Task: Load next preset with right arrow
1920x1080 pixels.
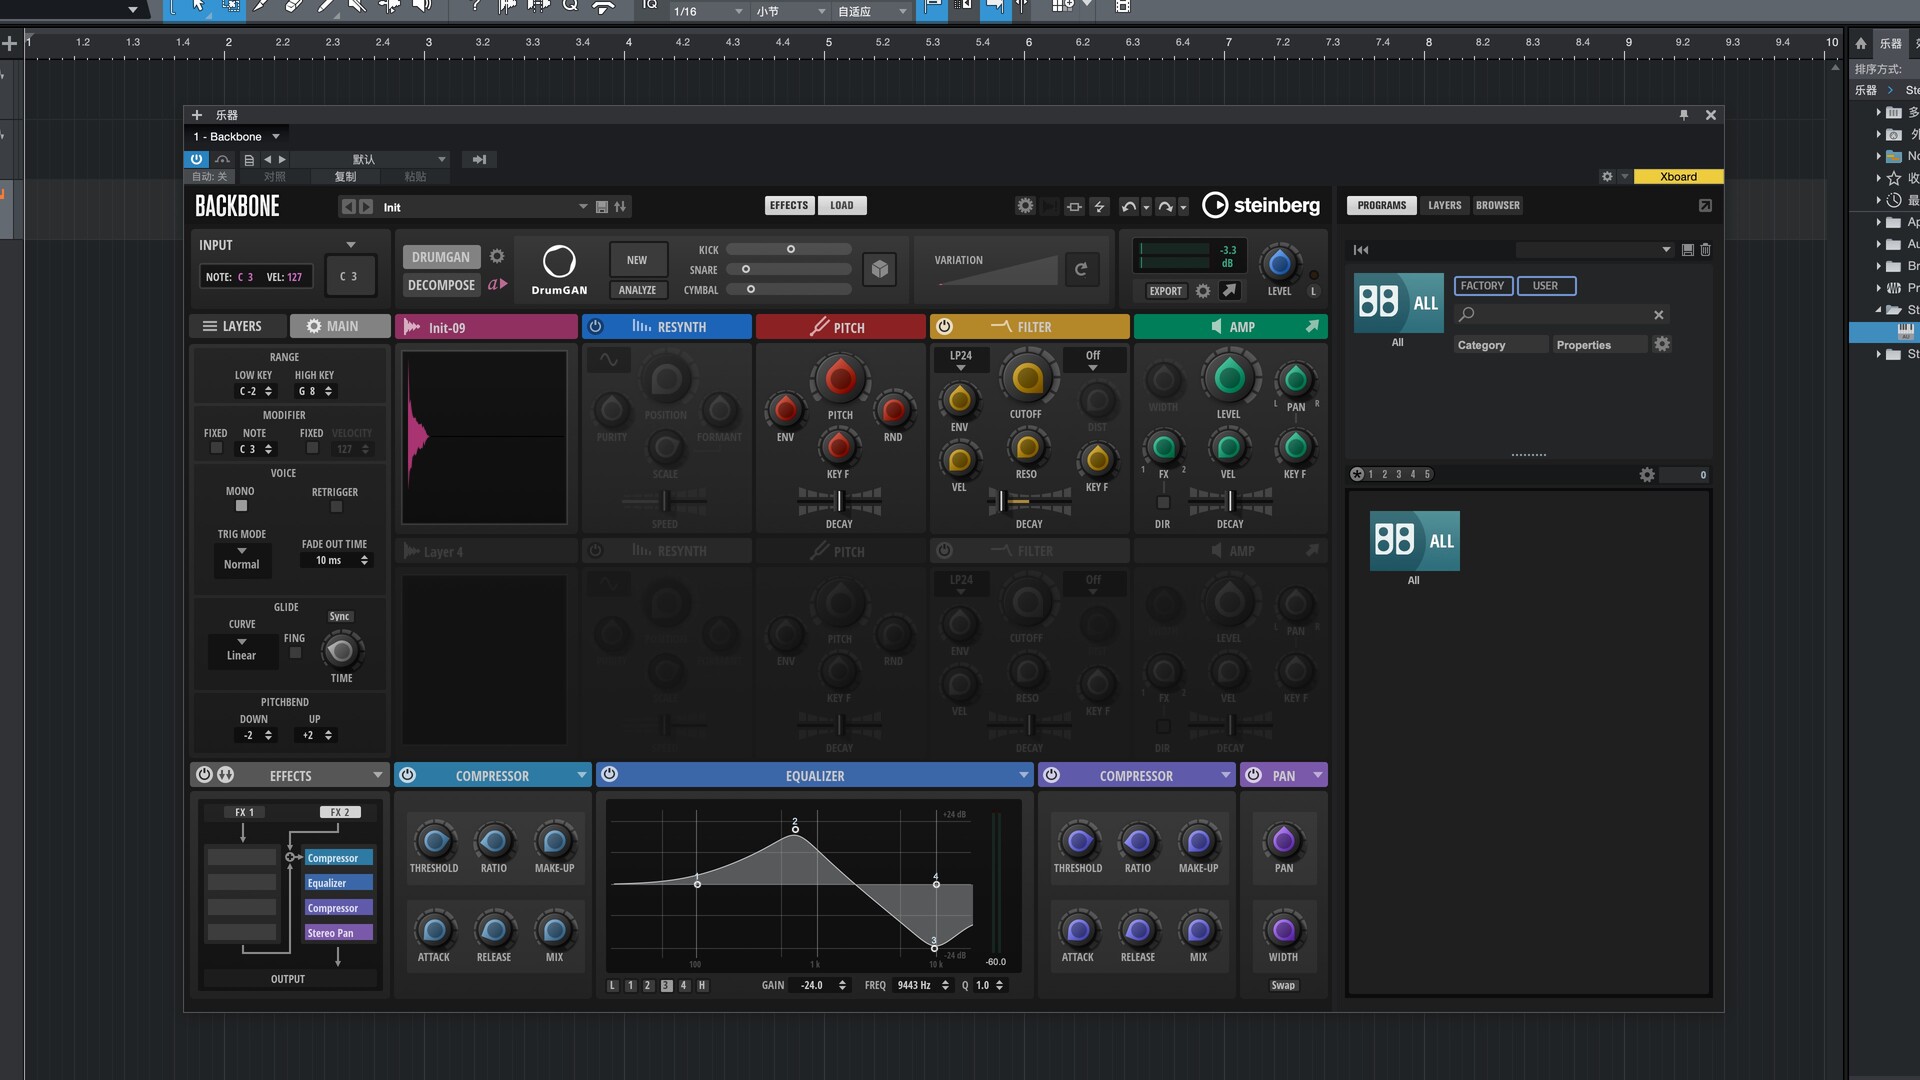Action: click(x=366, y=207)
